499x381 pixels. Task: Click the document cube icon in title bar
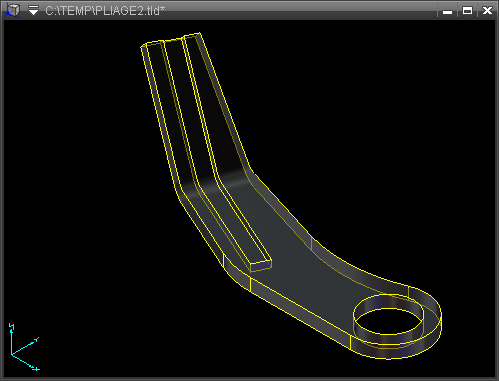point(13,10)
